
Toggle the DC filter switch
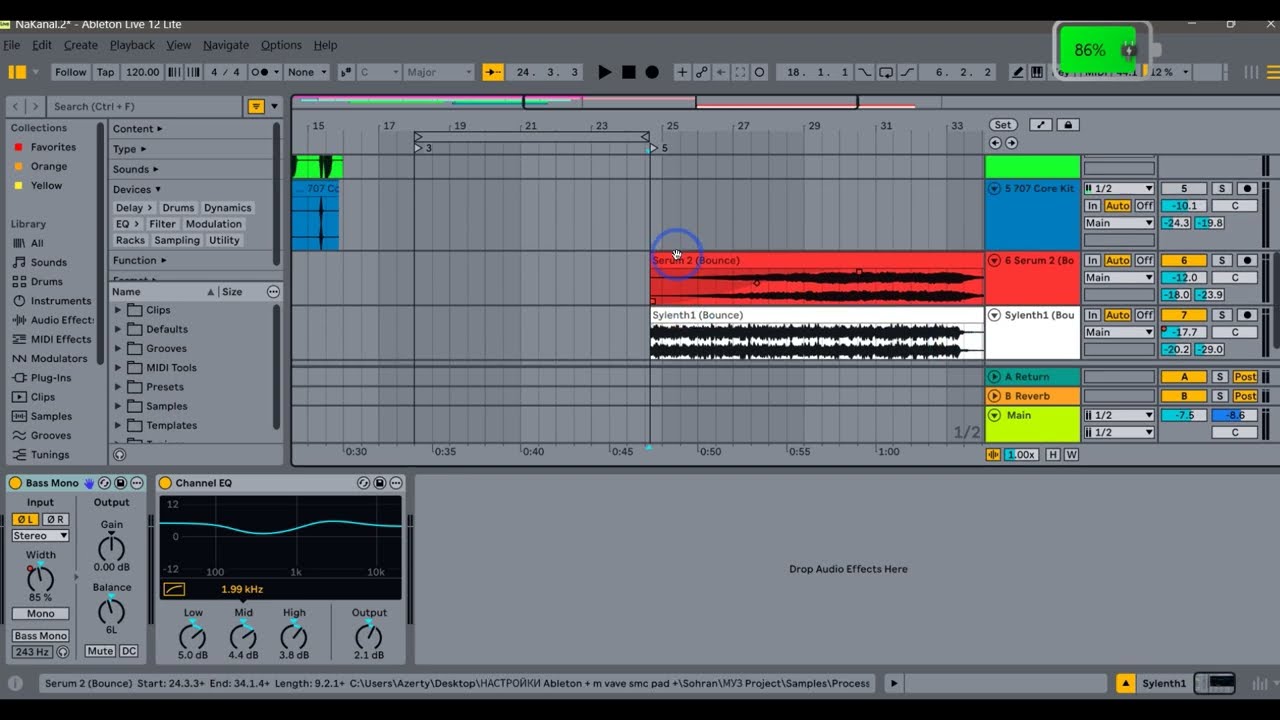pos(129,651)
